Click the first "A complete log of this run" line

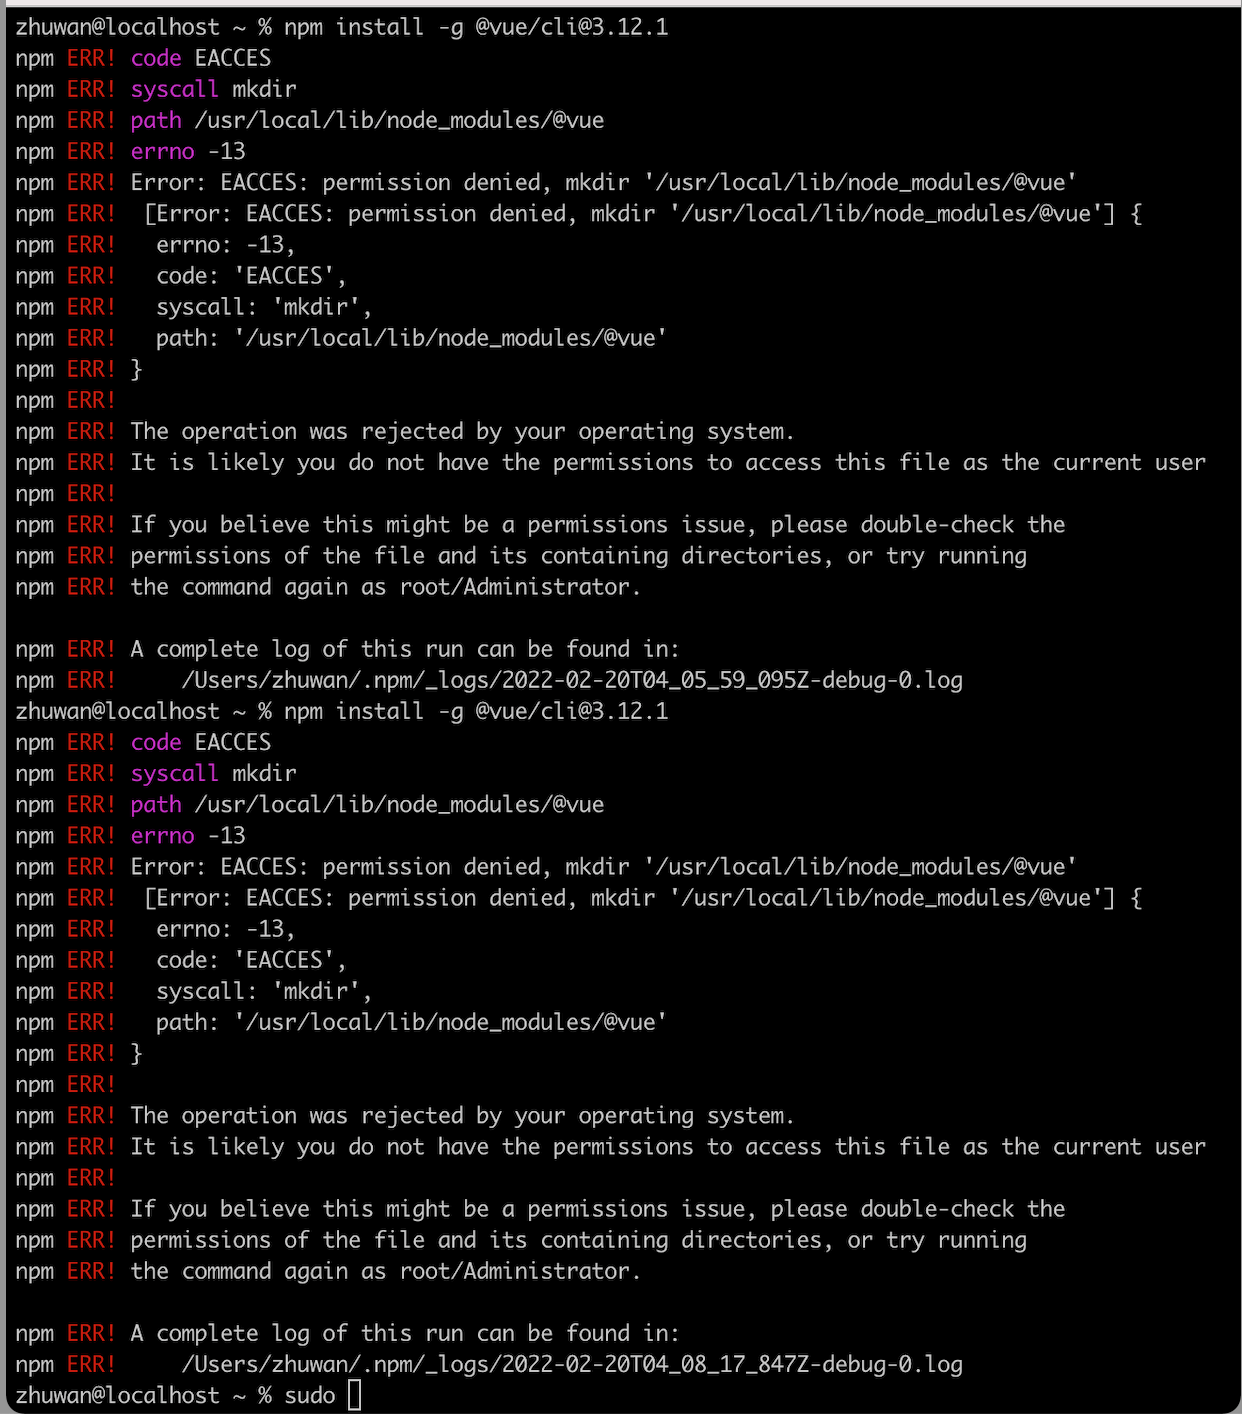(405, 649)
